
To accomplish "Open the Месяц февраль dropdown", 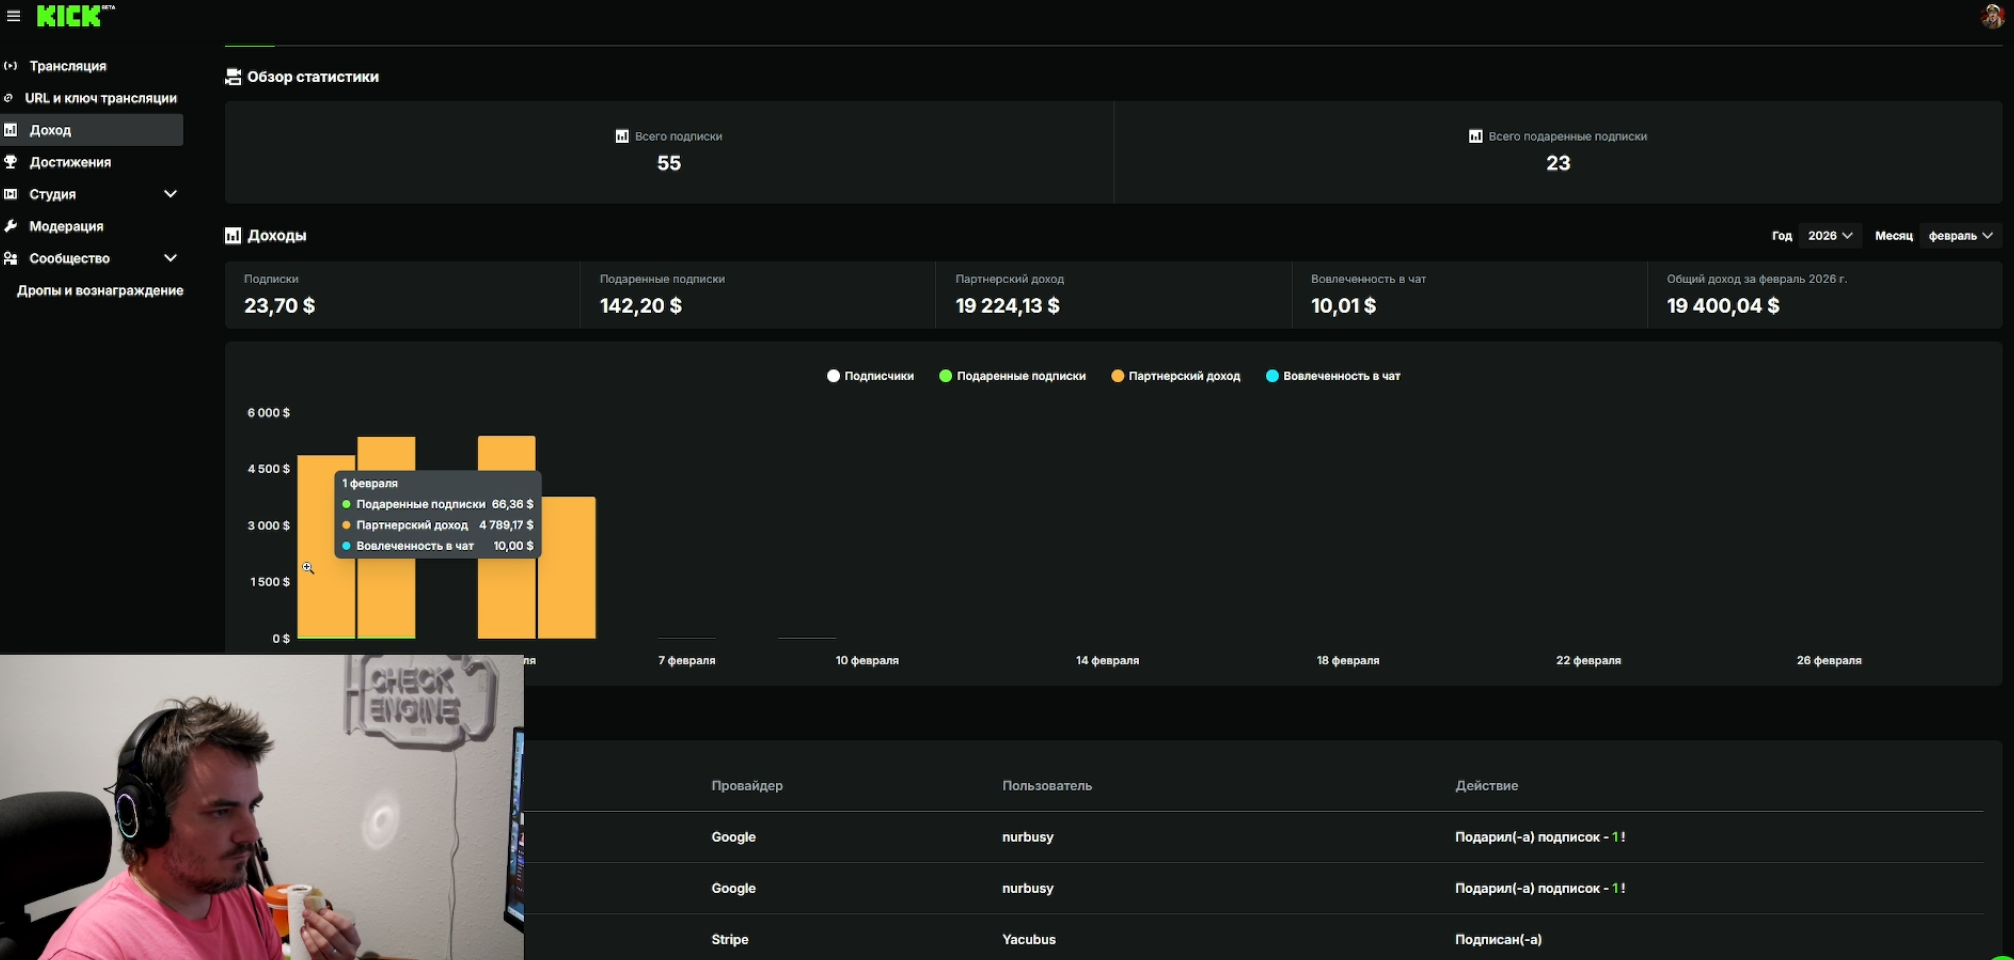I will click(x=1959, y=236).
